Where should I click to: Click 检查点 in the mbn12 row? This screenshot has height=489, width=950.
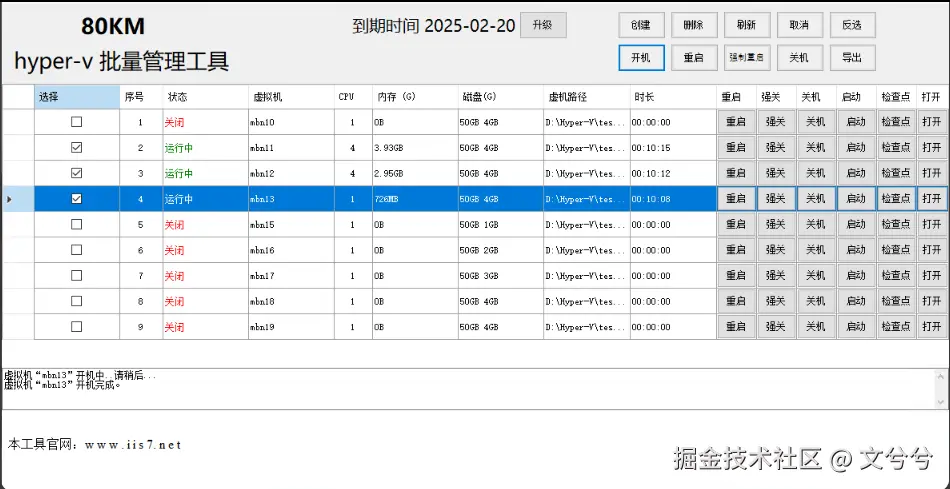click(x=896, y=173)
